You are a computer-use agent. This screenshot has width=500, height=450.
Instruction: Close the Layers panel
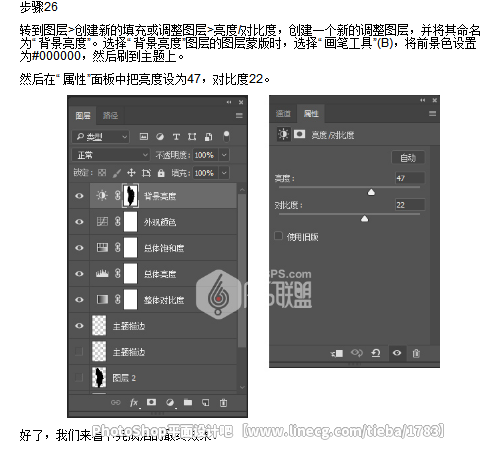coord(241,102)
